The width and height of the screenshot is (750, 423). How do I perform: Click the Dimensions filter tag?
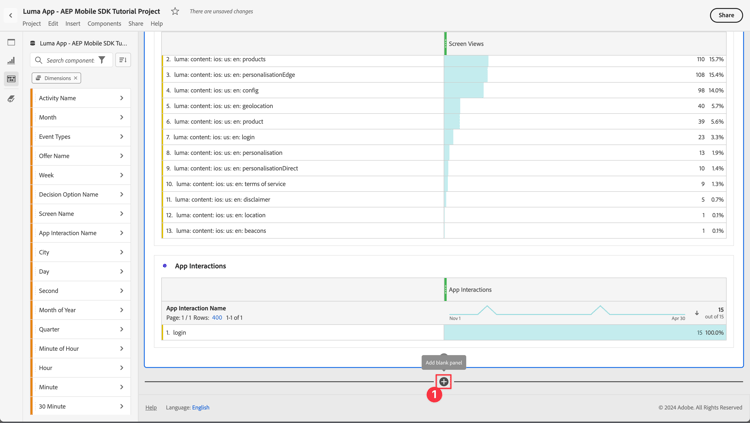(56, 78)
